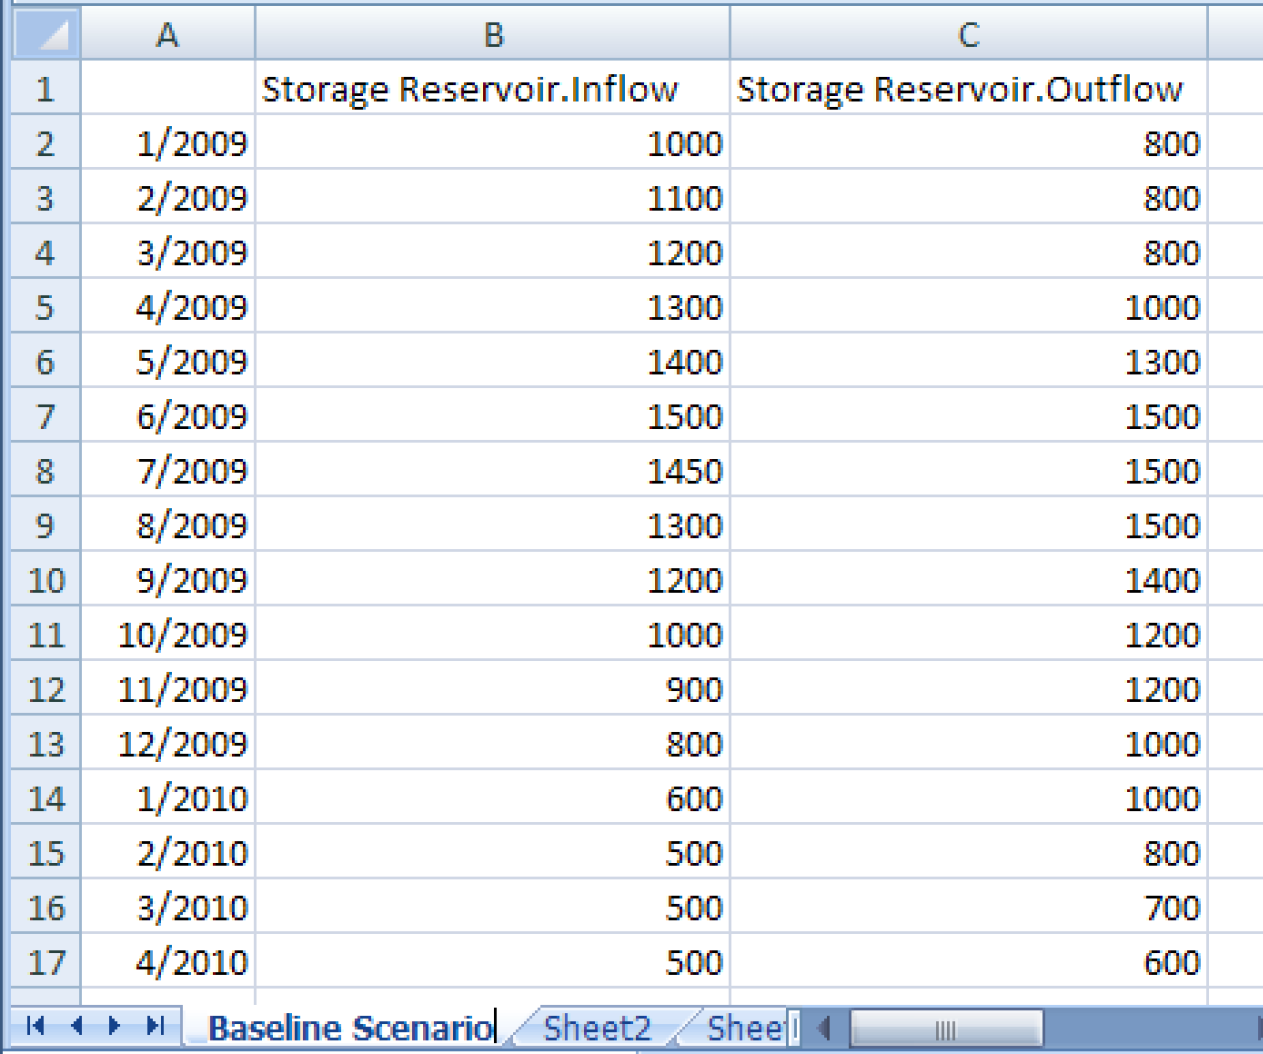Screen dimensions: 1263x1054
Task: Select the Baseline Scenario sheet tab
Action: [x=350, y=1028]
